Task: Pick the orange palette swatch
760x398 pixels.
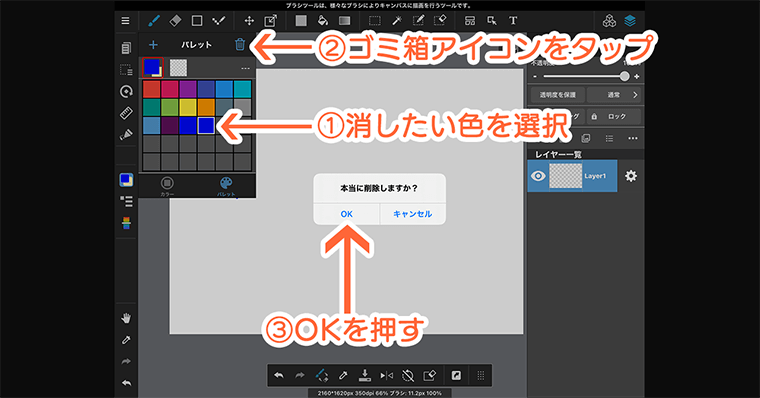Action: pos(206,108)
